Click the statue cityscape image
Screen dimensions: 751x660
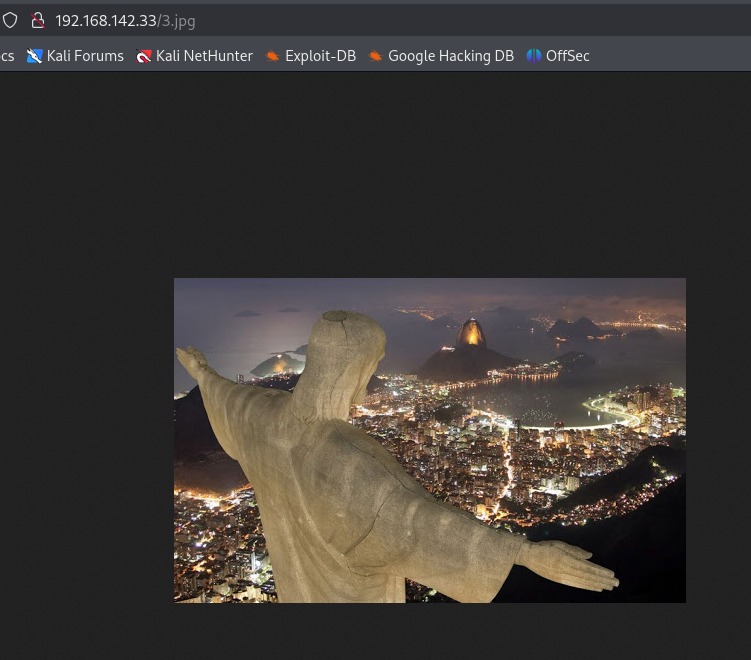(x=430, y=440)
